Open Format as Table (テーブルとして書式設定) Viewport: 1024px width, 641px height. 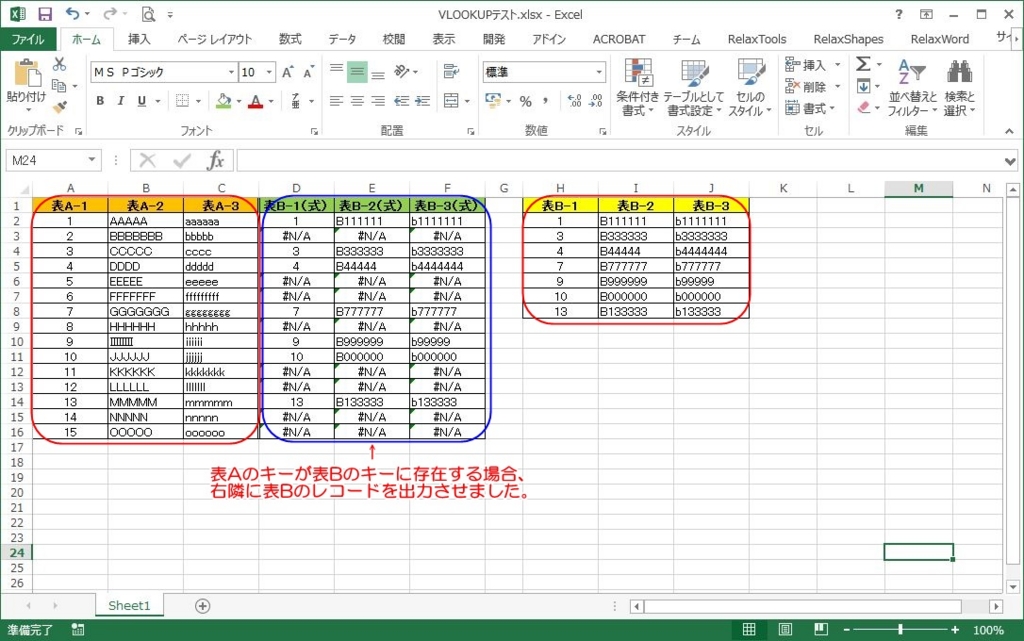click(x=694, y=87)
